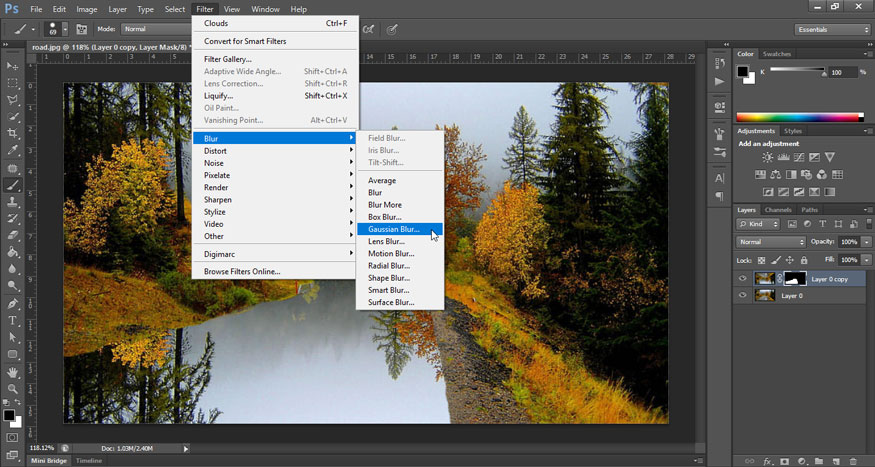
Task: Toggle visibility of Layer 0
Action: [x=742, y=296]
